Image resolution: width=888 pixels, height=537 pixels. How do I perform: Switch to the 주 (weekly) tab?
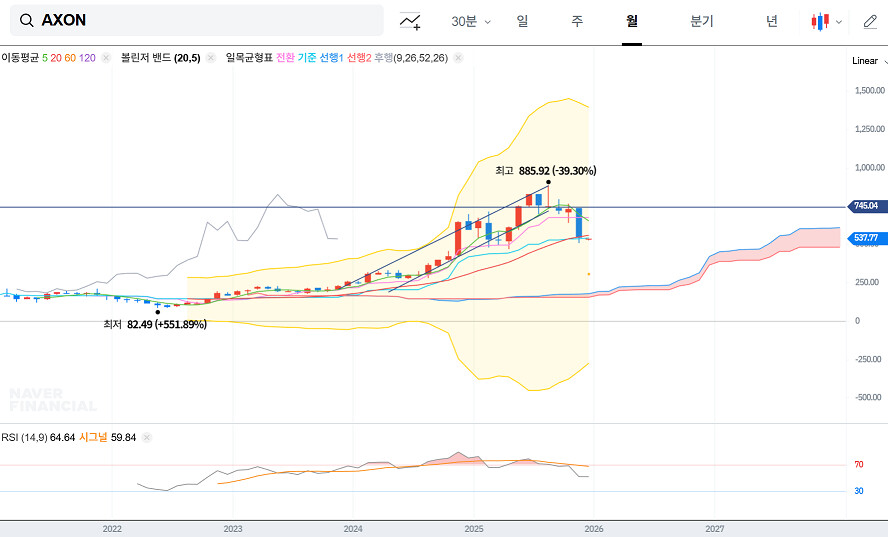[577, 22]
